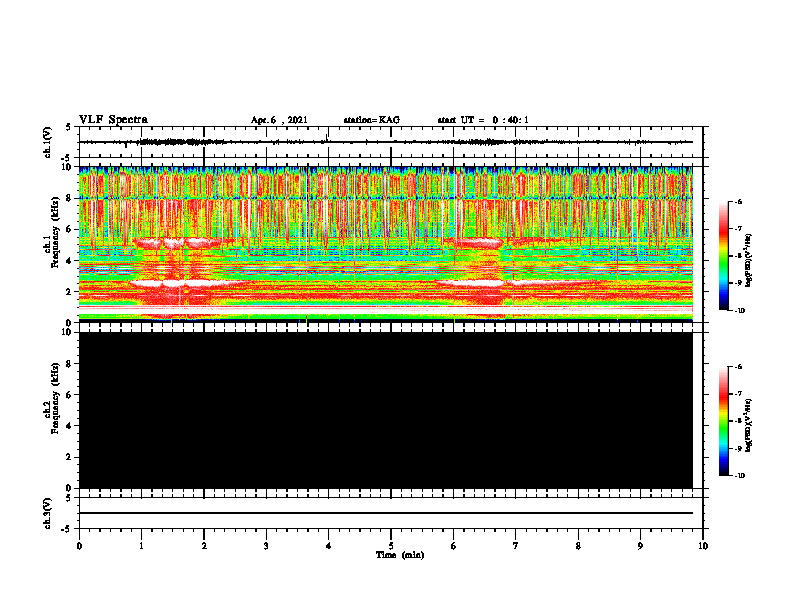Screen dimensions: 792x612
Task: Click the "1" tick on Time axis
Action: 141,546
